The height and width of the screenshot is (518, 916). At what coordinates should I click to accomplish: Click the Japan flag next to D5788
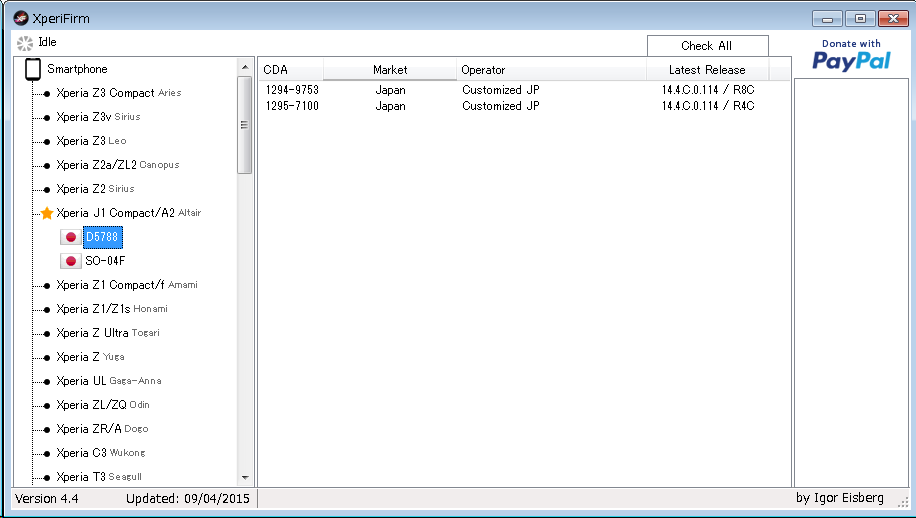point(71,237)
